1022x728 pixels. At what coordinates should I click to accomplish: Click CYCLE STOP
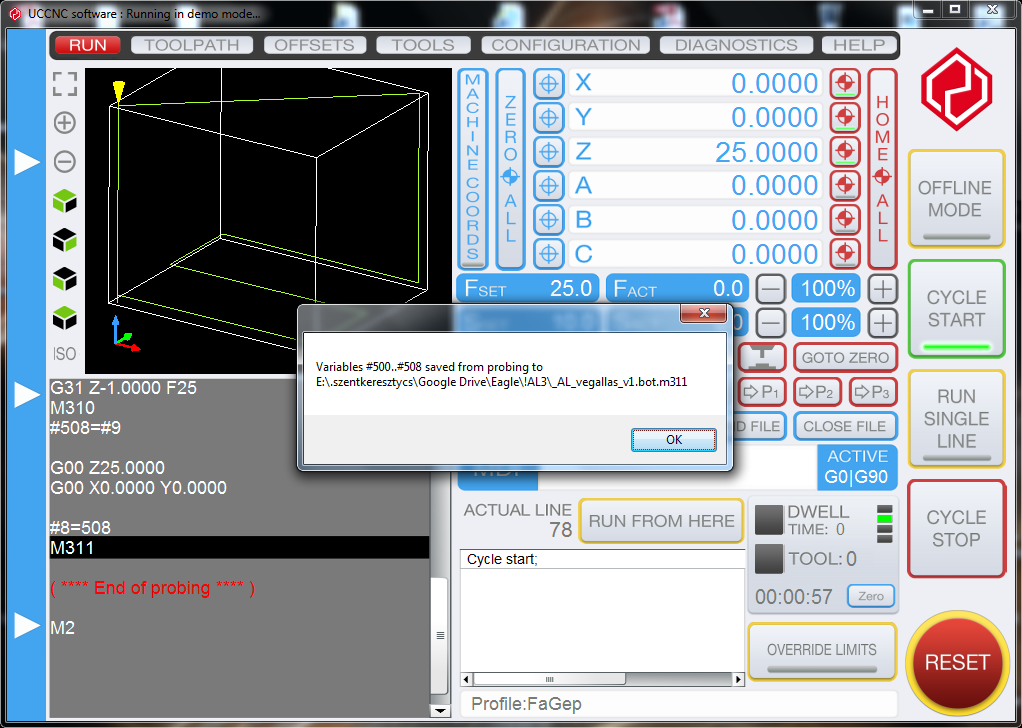click(x=956, y=529)
